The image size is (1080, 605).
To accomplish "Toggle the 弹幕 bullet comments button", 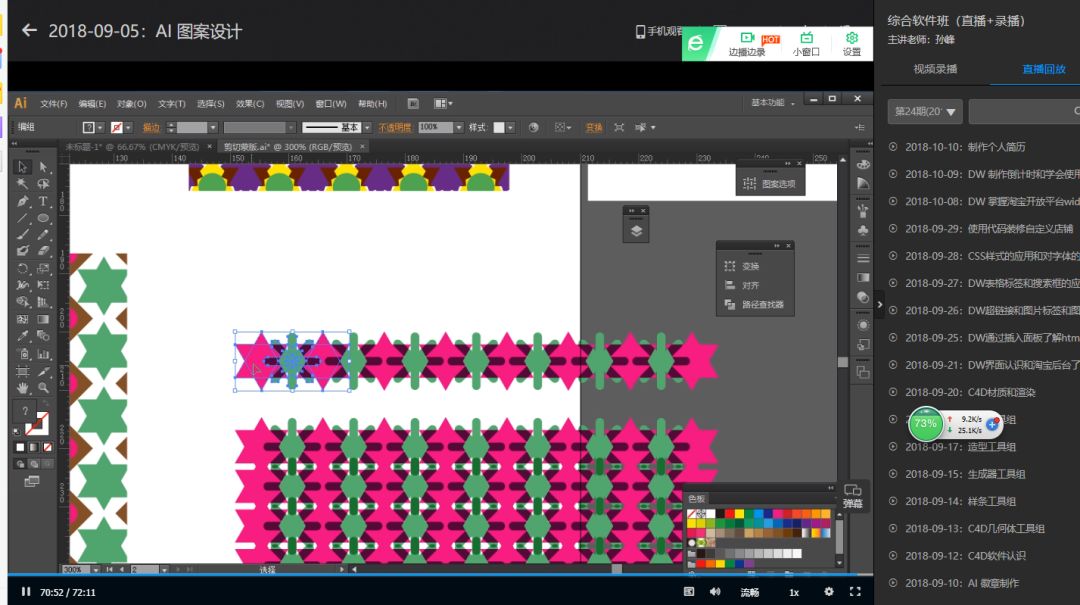I will click(852, 495).
